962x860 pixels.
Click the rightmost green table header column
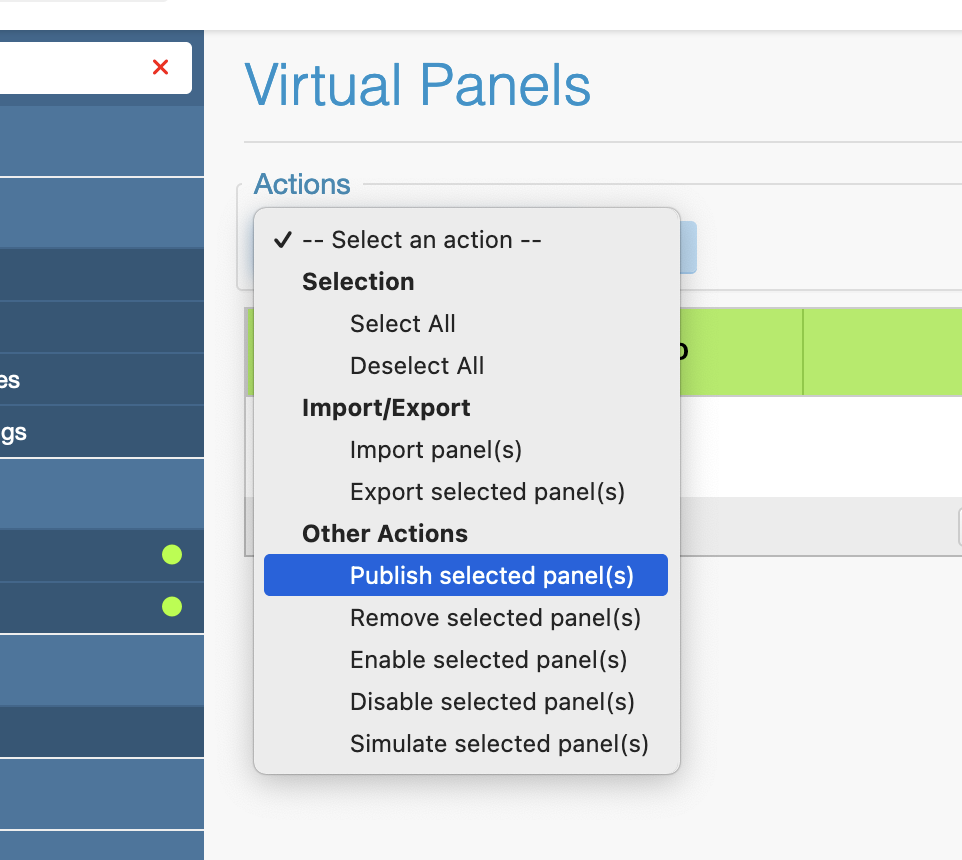click(882, 352)
